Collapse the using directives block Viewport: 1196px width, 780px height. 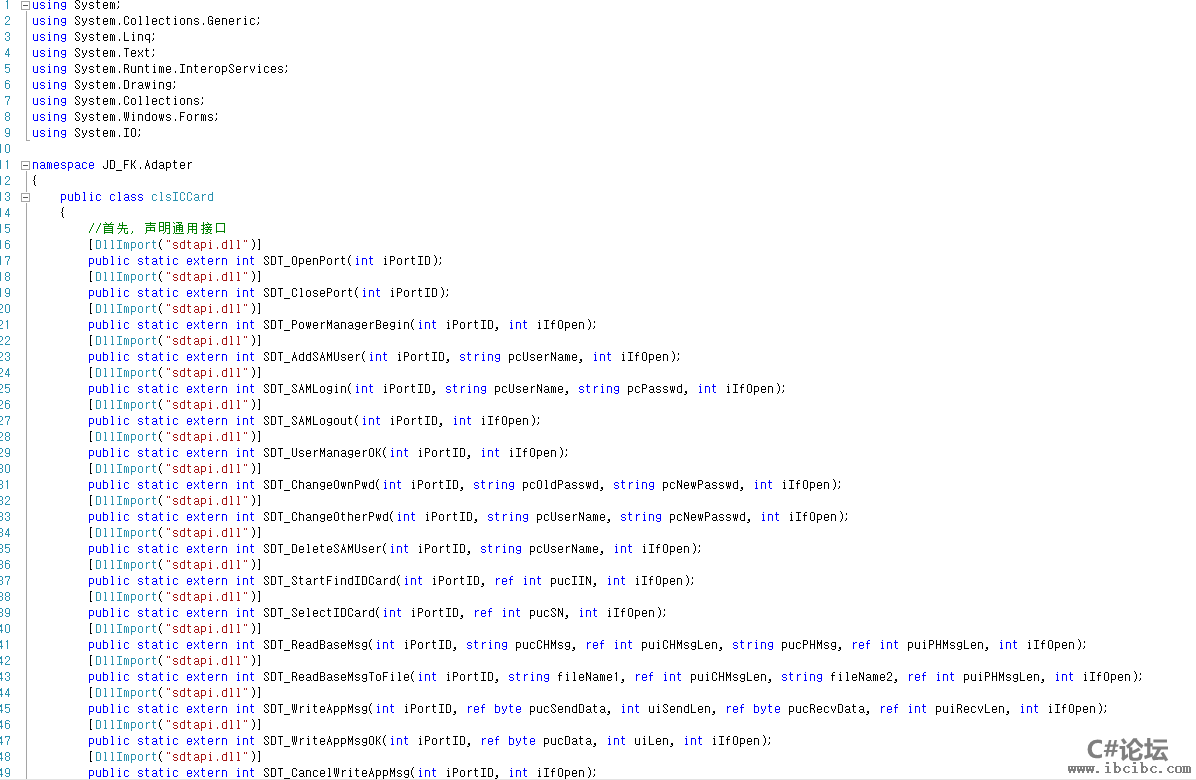tap(25, 5)
